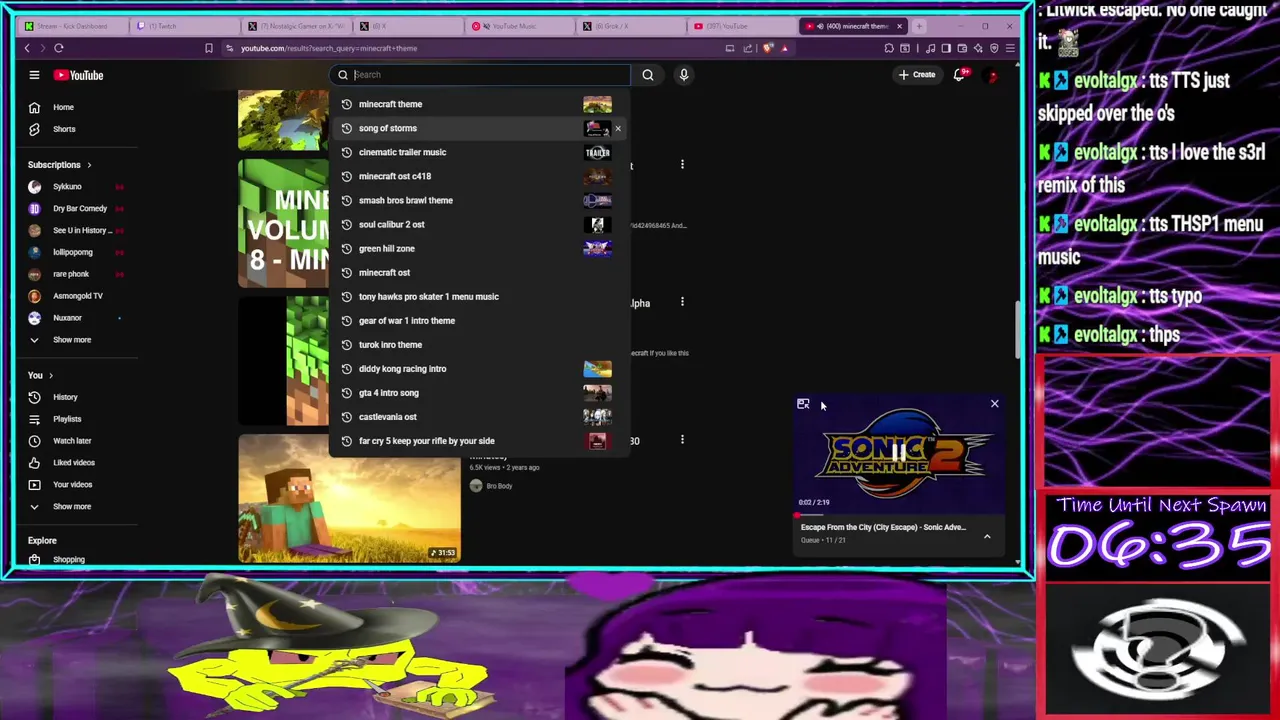Start voice search with the microphone icon
The width and height of the screenshot is (1280, 720).
pos(684,75)
